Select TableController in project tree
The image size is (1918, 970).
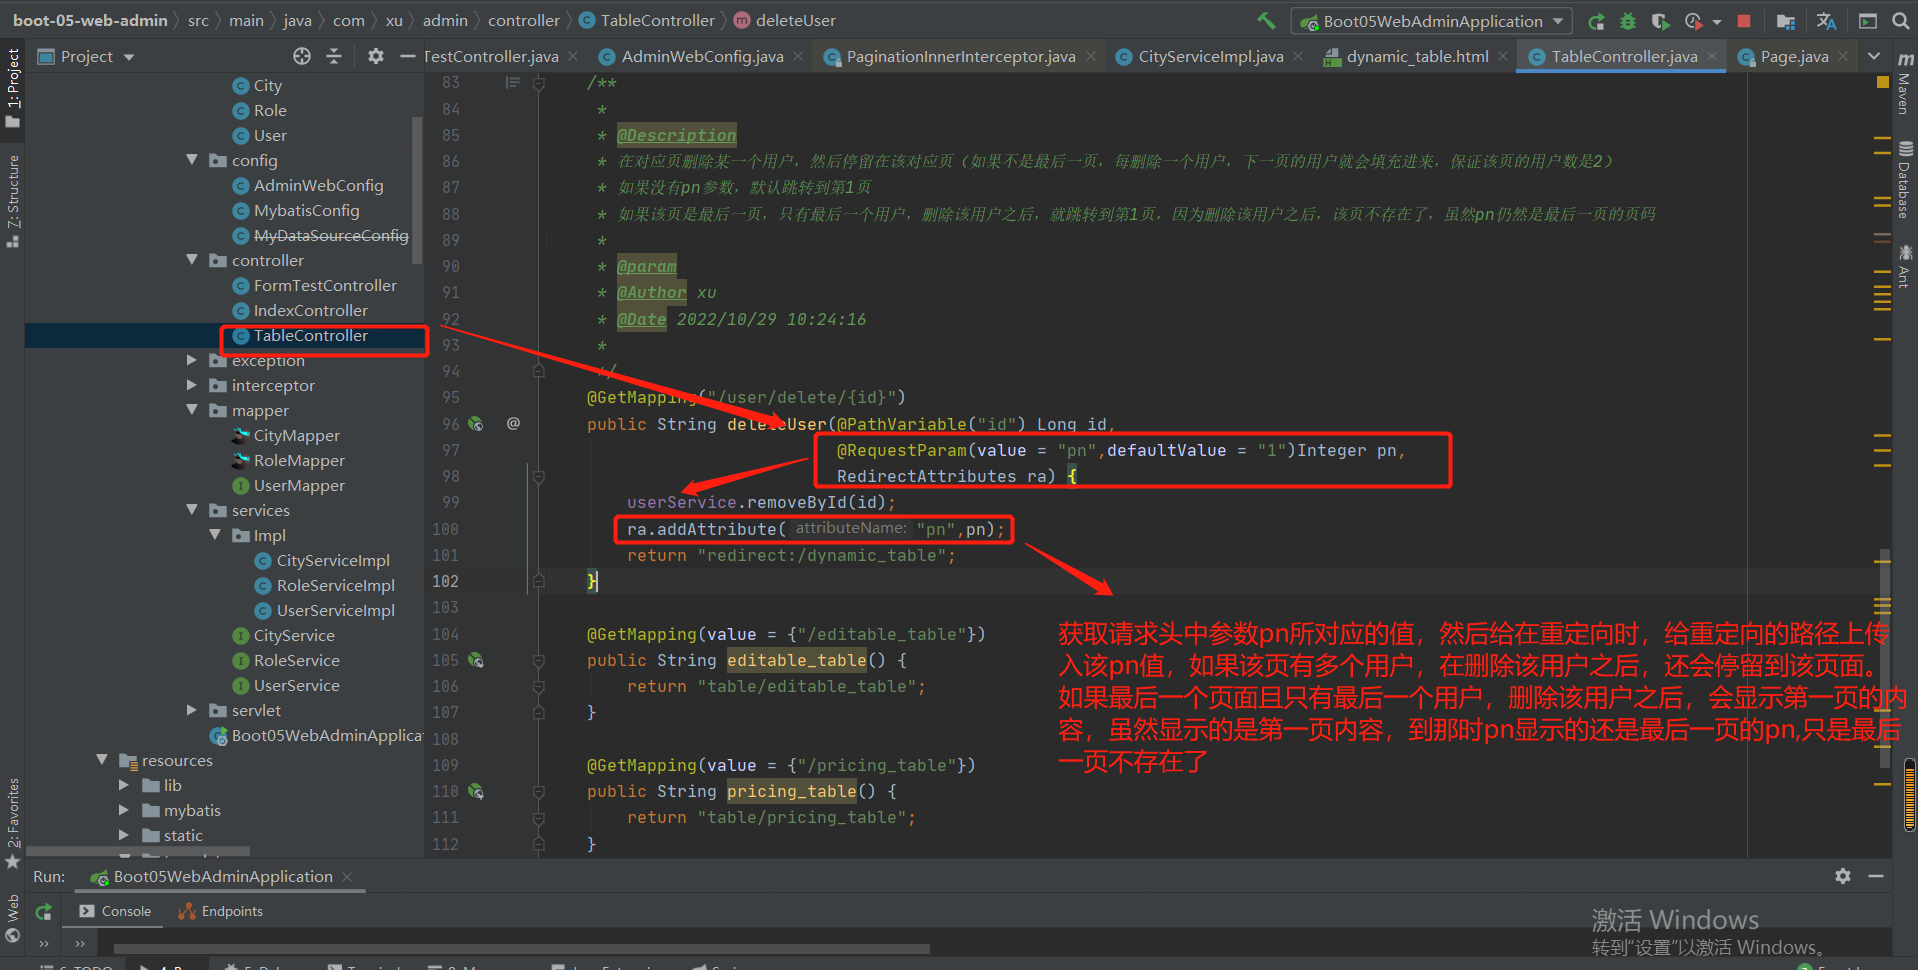pyautogui.click(x=310, y=336)
